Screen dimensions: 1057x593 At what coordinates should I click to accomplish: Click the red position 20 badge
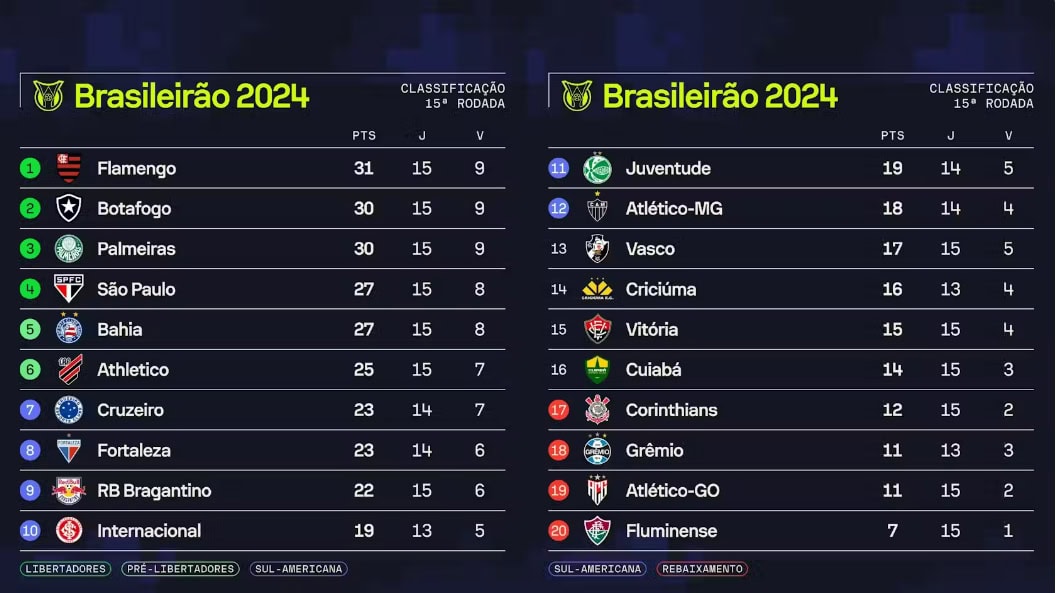tap(558, 531)
